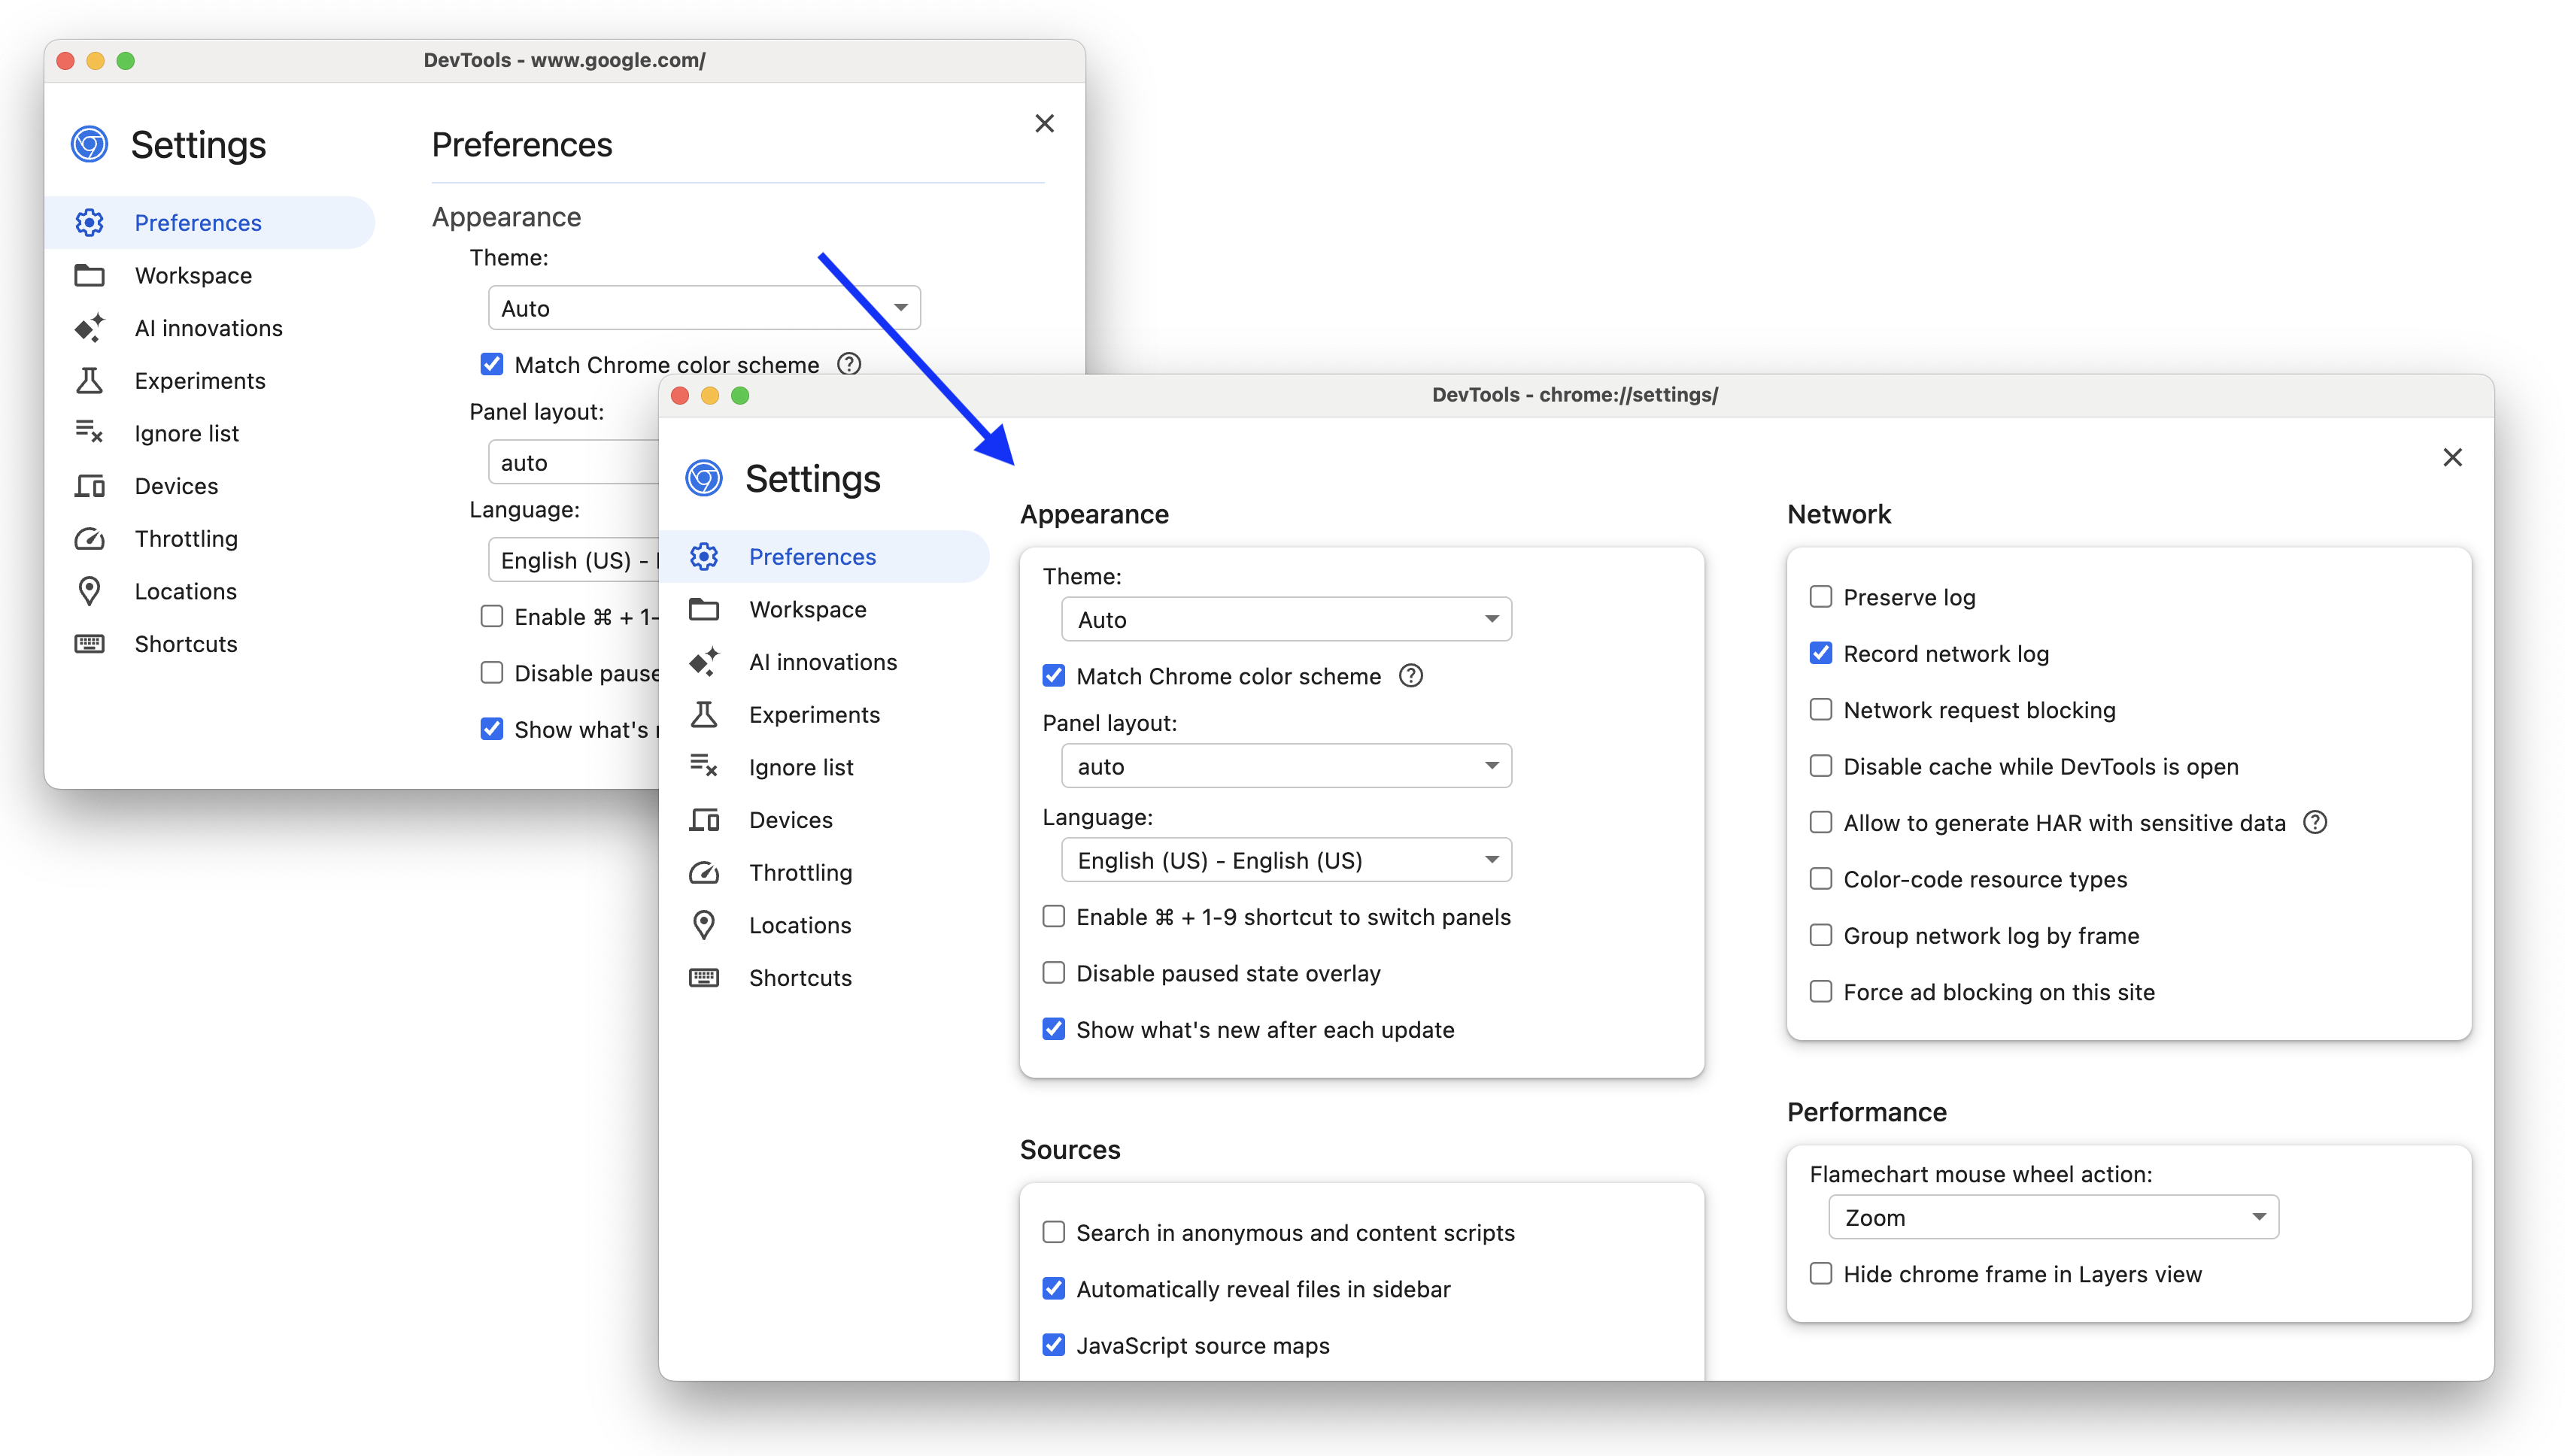
Task: Select AI innovations in settings sidebar
Action: 823,660
